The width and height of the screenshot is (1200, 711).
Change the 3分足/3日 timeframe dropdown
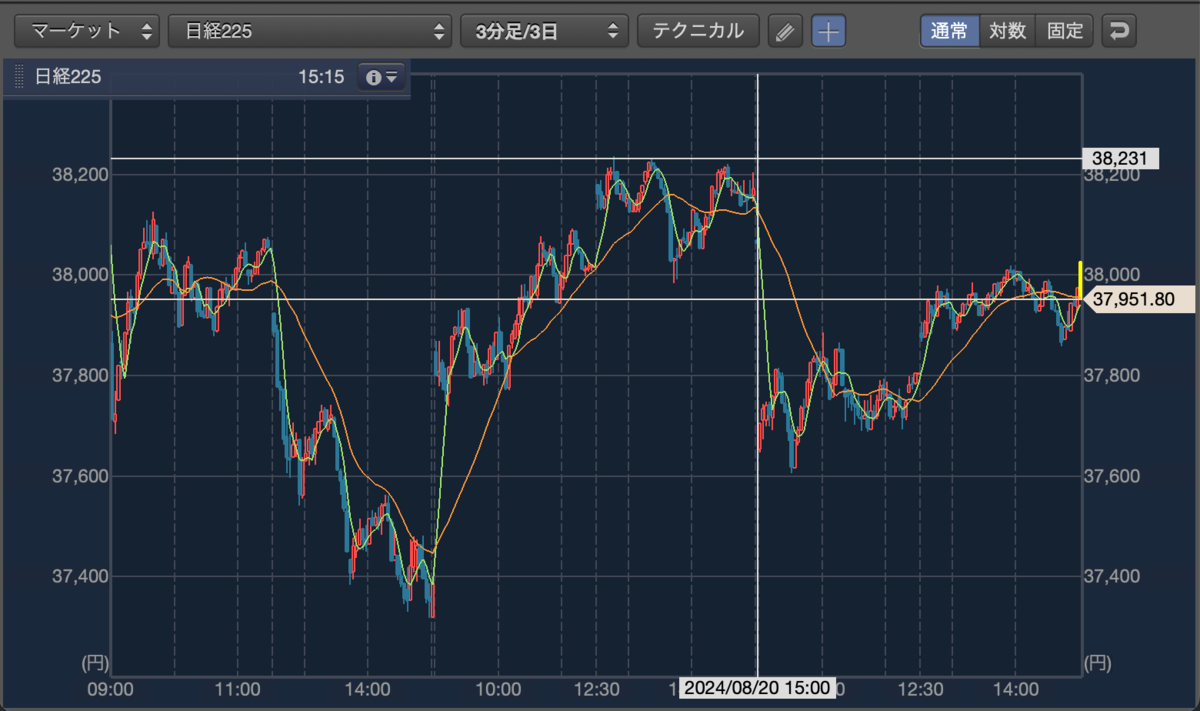point(545,31)
